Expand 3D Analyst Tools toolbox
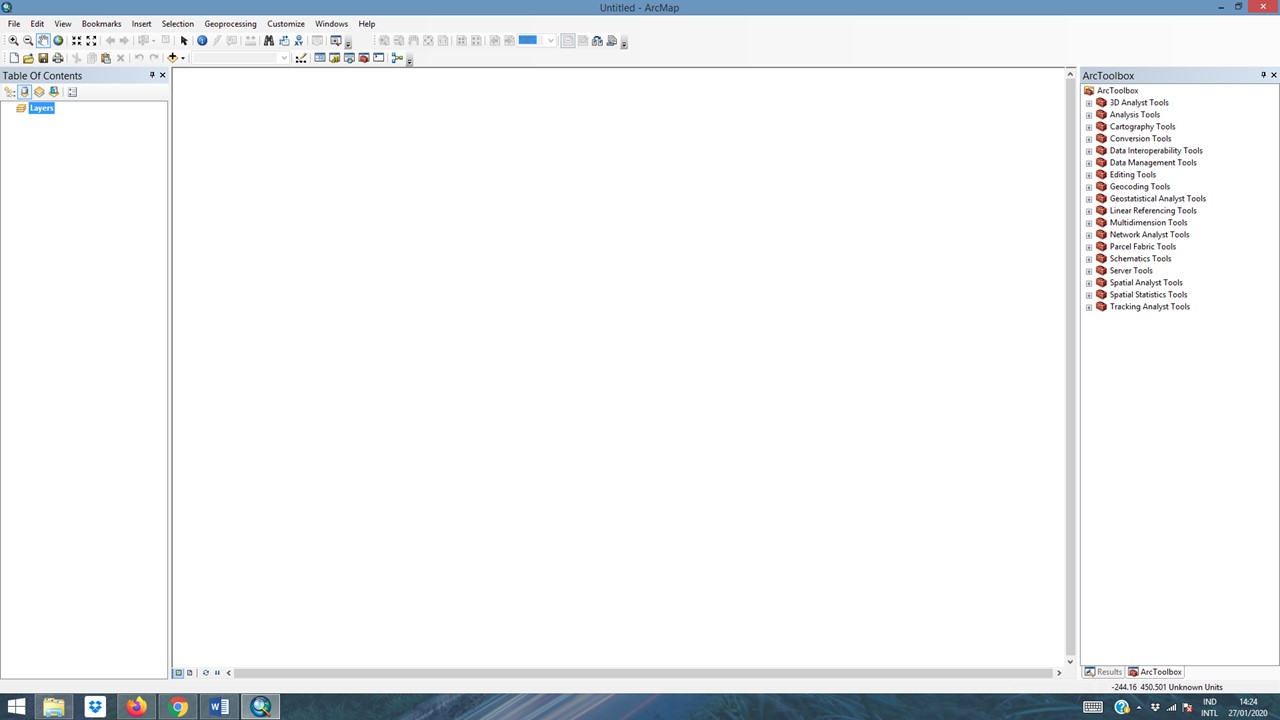Image resolution: width=1280 pixels, height=720 pixels. (1089, 103)
